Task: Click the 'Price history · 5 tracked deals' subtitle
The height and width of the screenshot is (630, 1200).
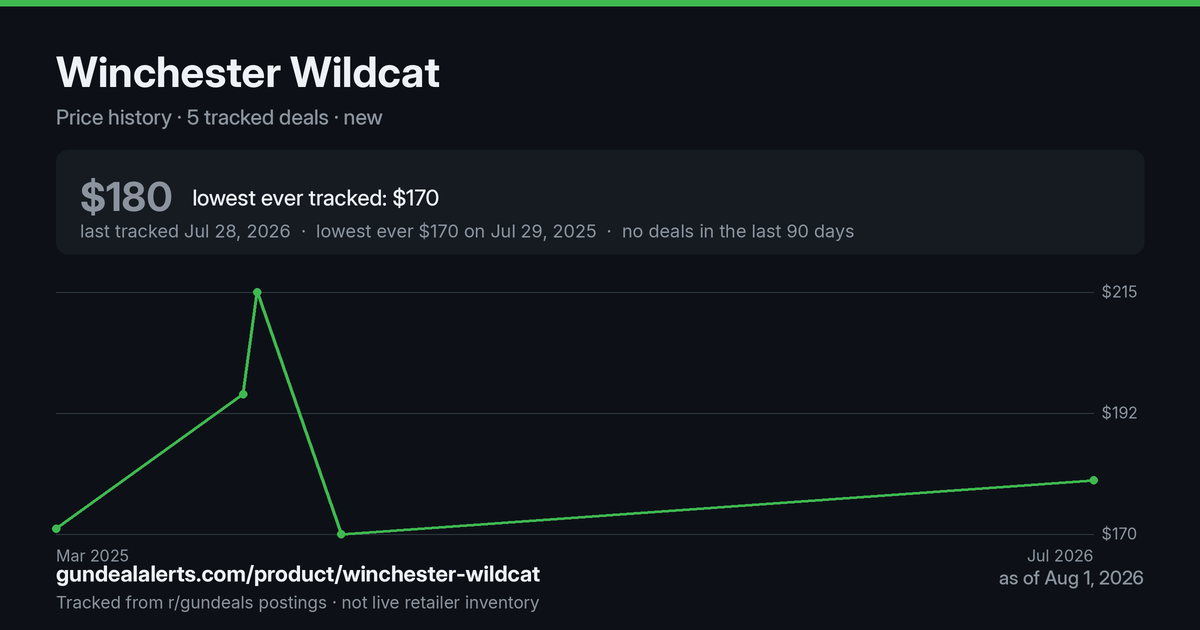Action: 192,117
